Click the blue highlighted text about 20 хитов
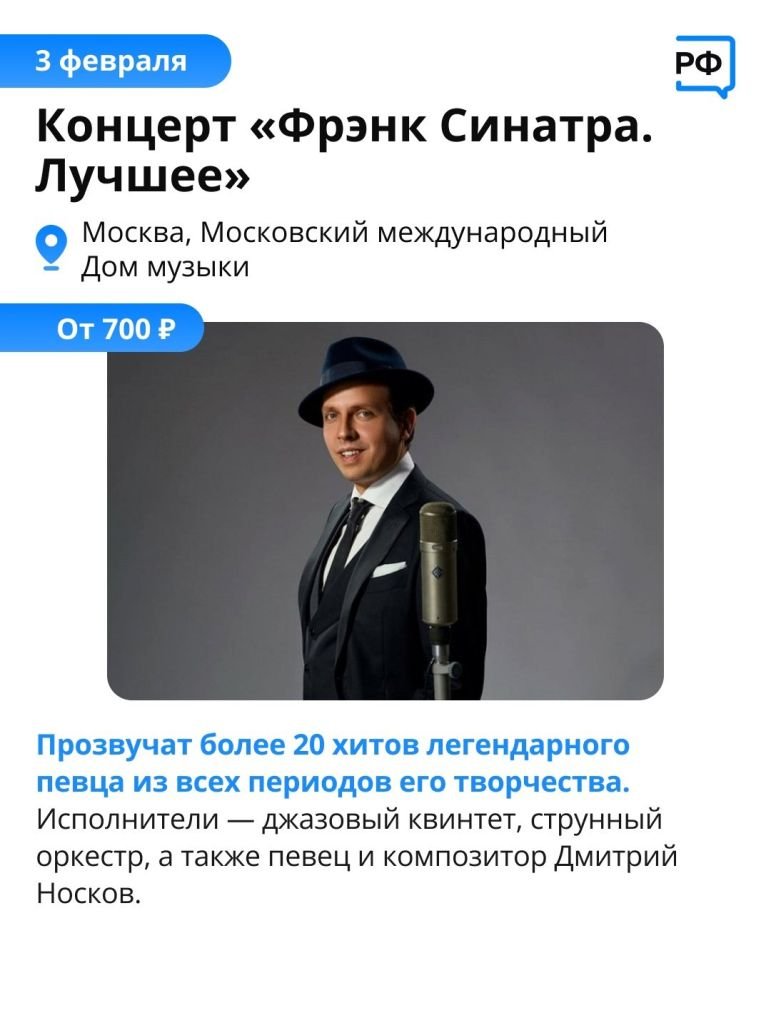 [x=333, y=764]
